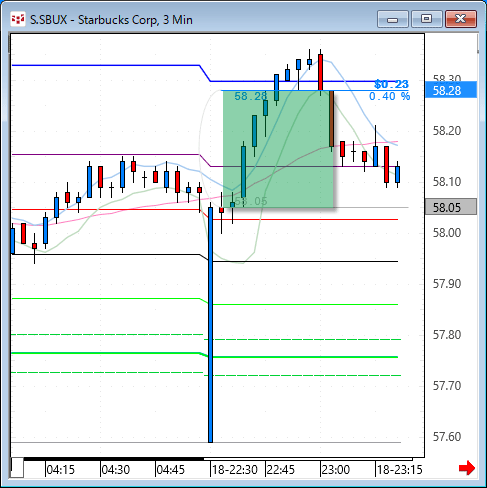Click the chart application icon in the title bar
Viewport: 487px width, 488px height.
(18, 19)
